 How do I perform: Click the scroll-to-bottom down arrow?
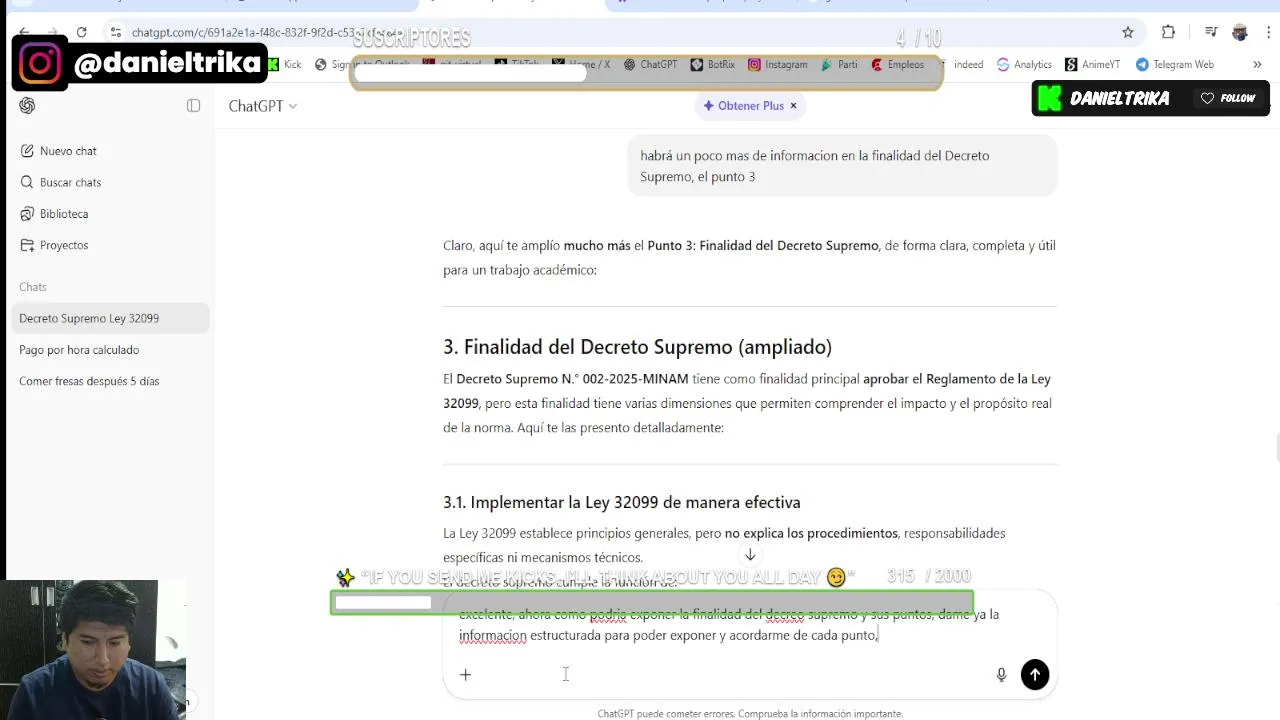point(750,555)
